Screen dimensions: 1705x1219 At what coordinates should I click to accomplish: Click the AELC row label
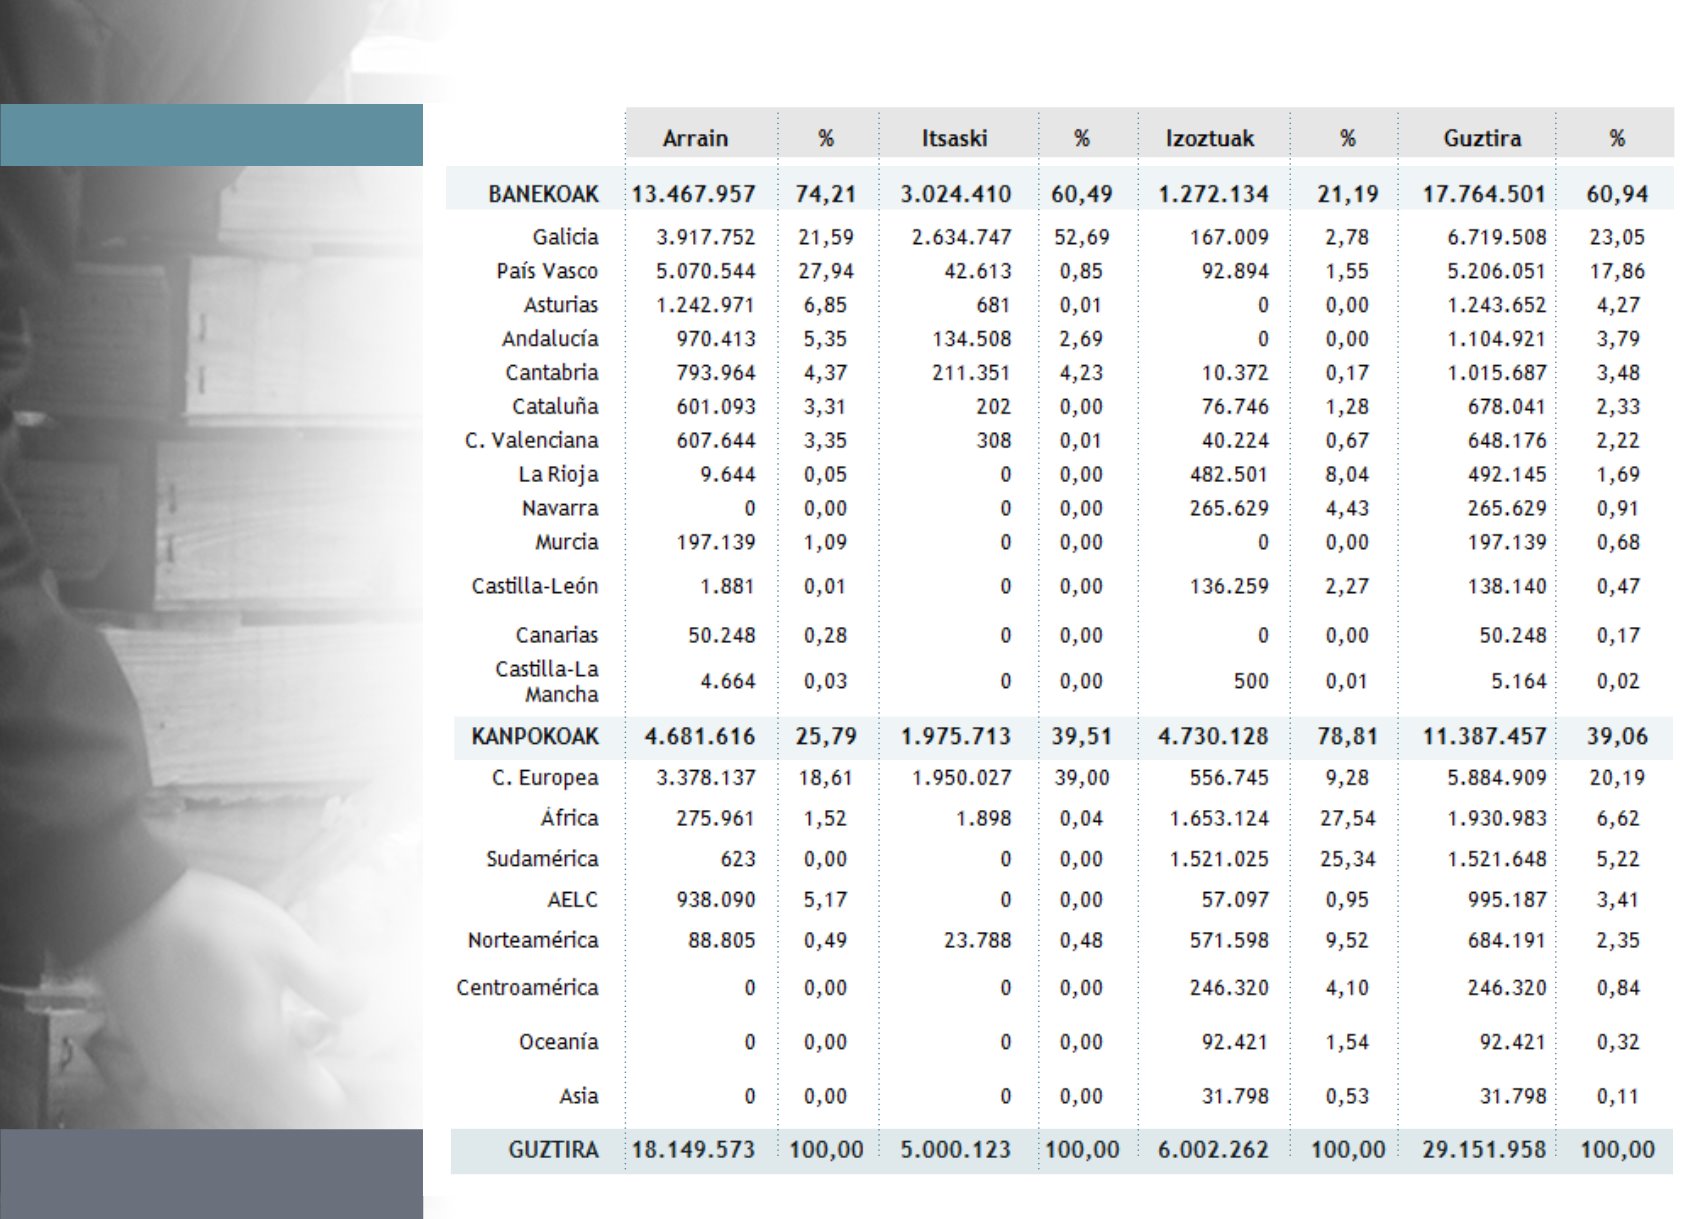[572, 900]
